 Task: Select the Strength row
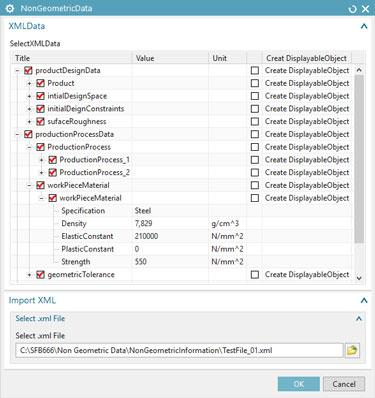(182, 262)
